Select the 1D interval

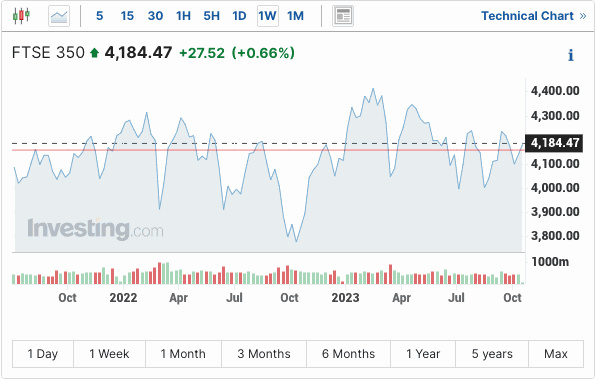(x=239, y=16)
